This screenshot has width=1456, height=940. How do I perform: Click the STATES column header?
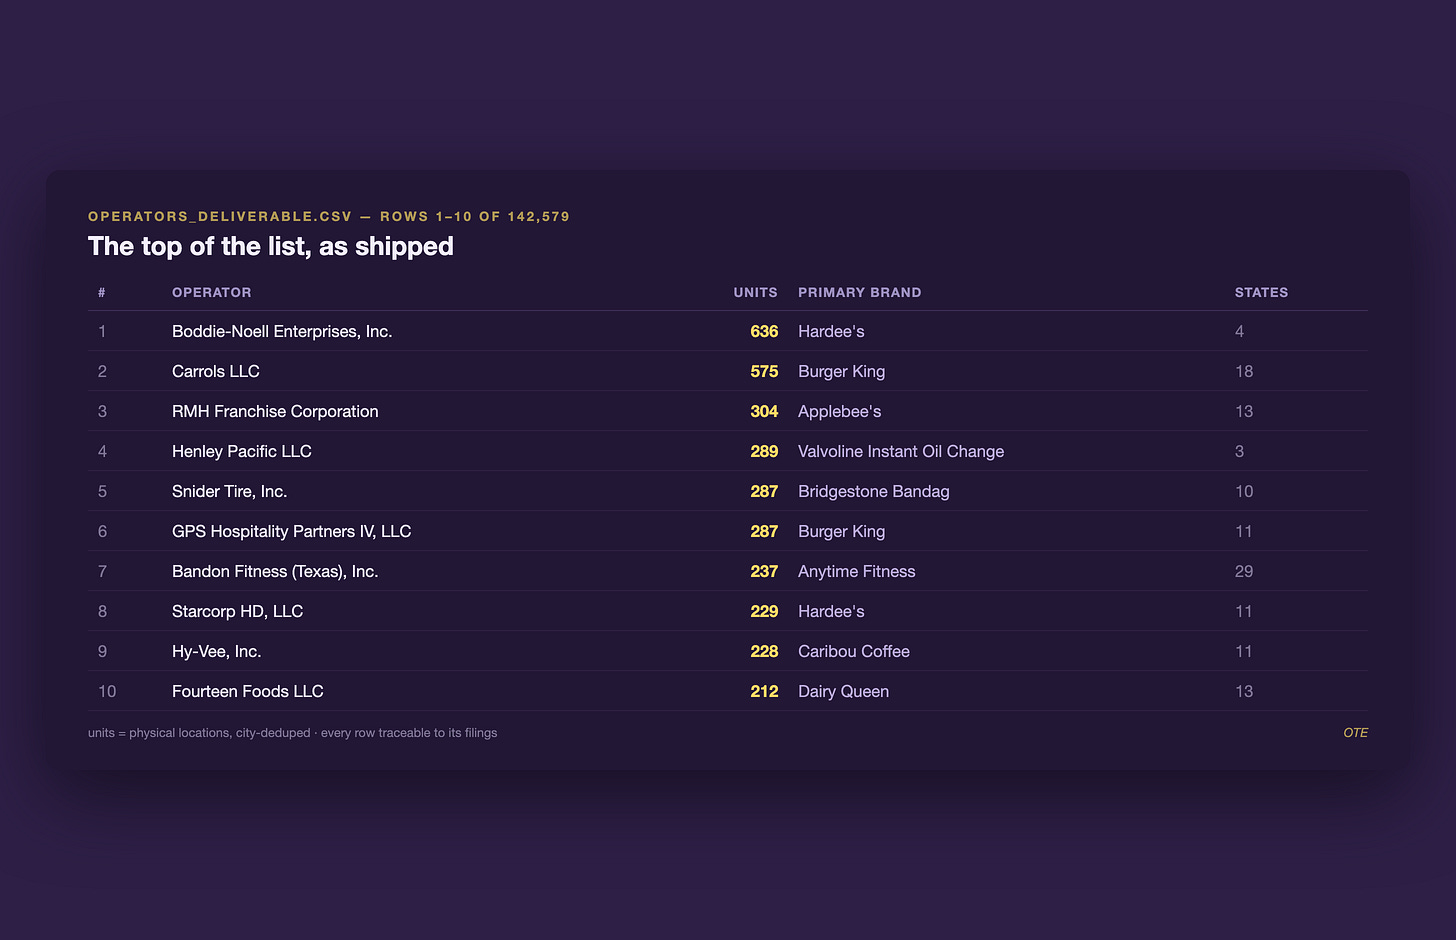tap(1262, 293)
